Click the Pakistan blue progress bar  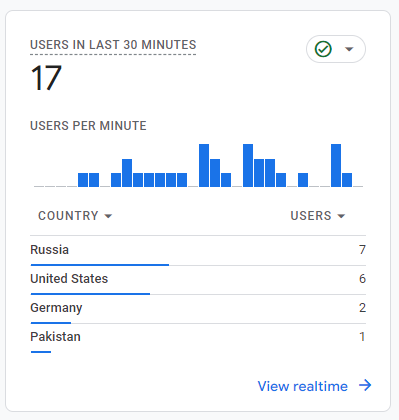point(41,352)
